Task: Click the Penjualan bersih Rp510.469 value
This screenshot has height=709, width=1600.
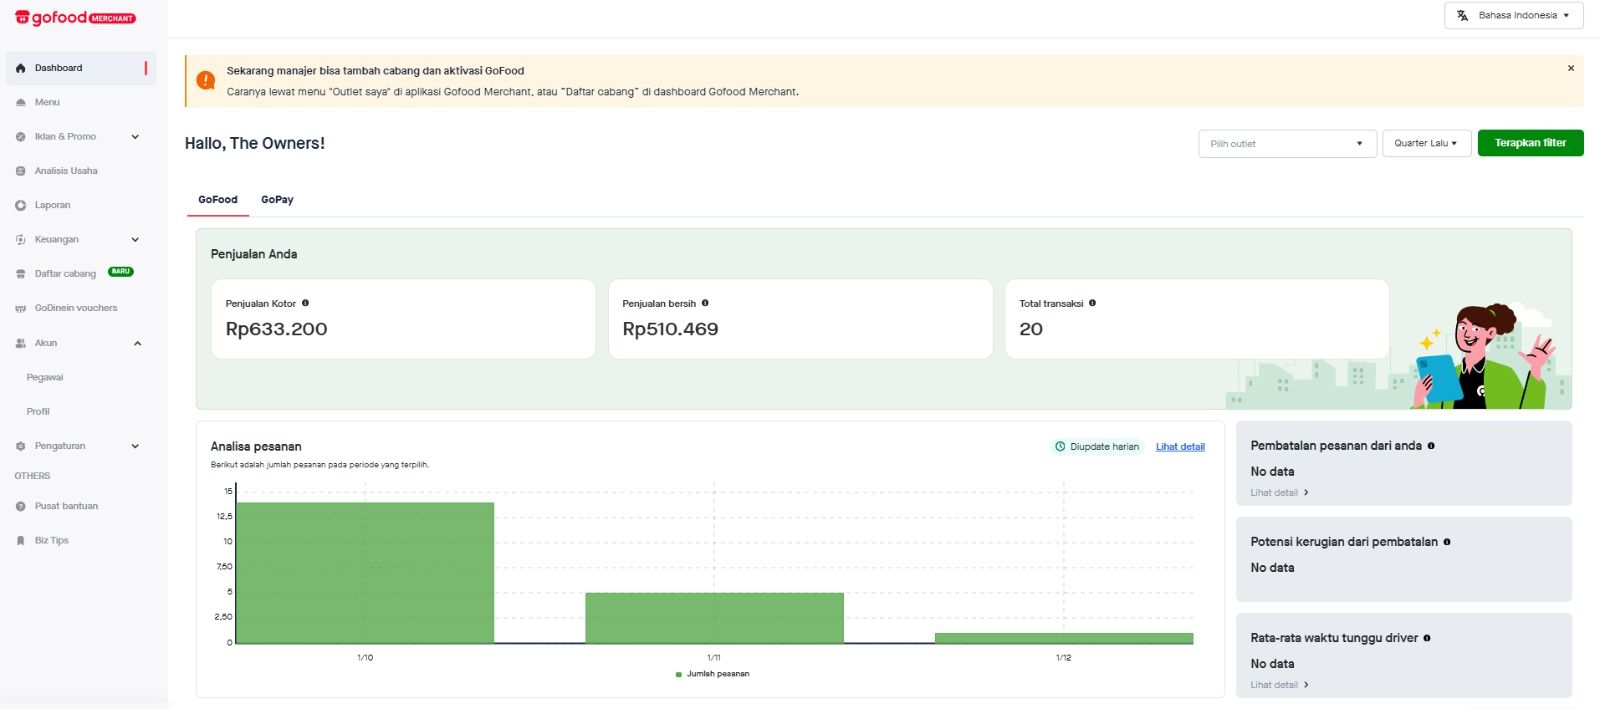Action: [670, 329]
